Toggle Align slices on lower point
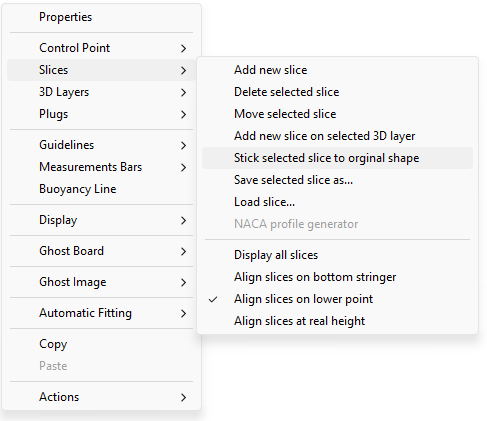The width and height of the screenshot is (487, 421). pos(337,299)
